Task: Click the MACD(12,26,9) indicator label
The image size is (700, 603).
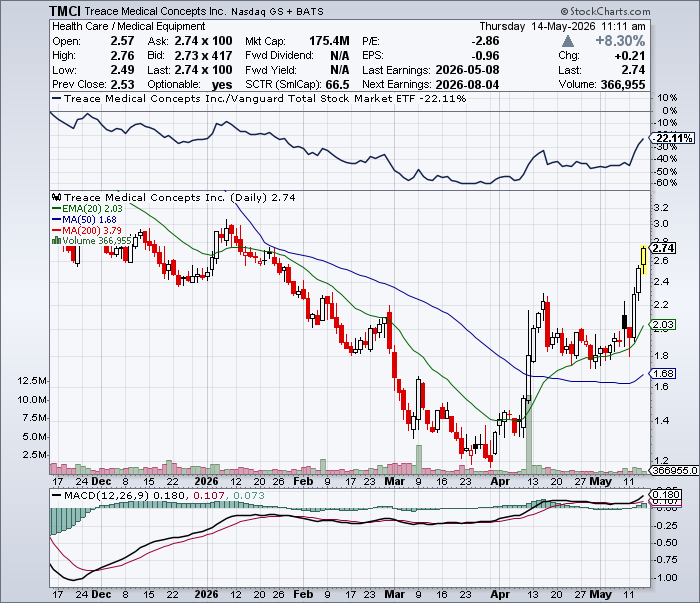Action: (x=107, y=495)
